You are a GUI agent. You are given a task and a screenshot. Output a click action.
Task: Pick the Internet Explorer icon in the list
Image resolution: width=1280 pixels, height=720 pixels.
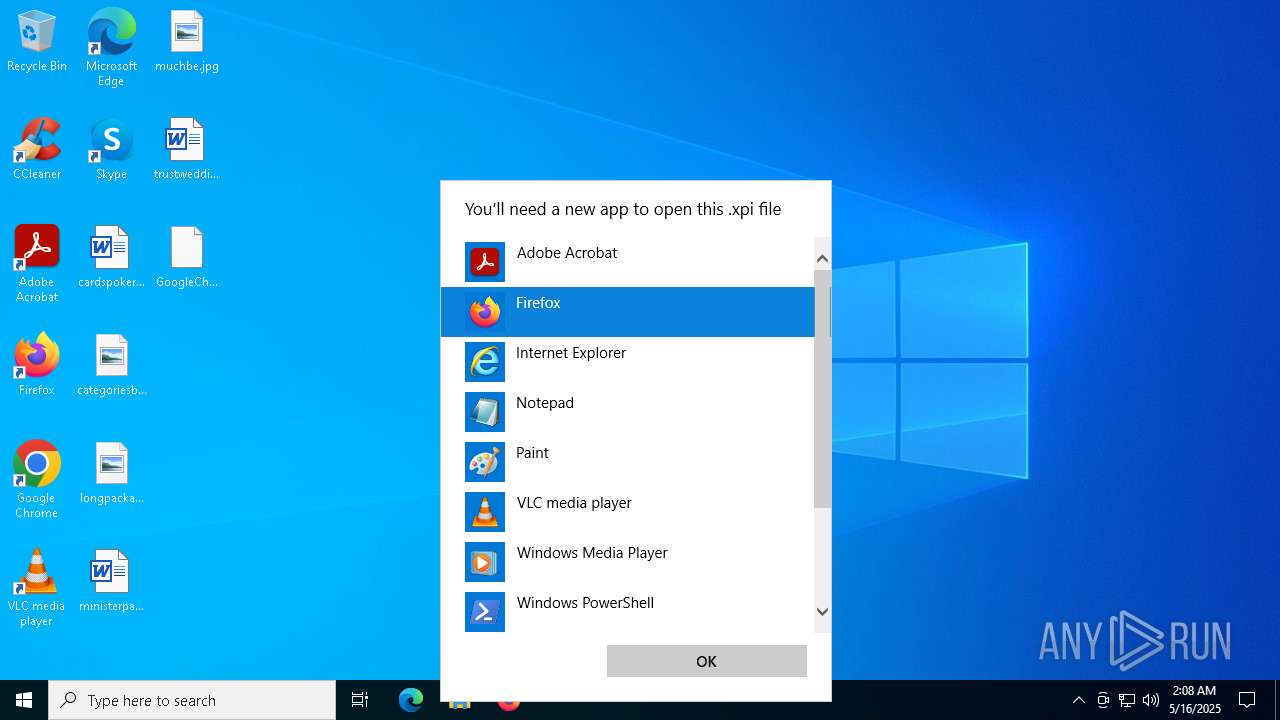tap(485, 362)
